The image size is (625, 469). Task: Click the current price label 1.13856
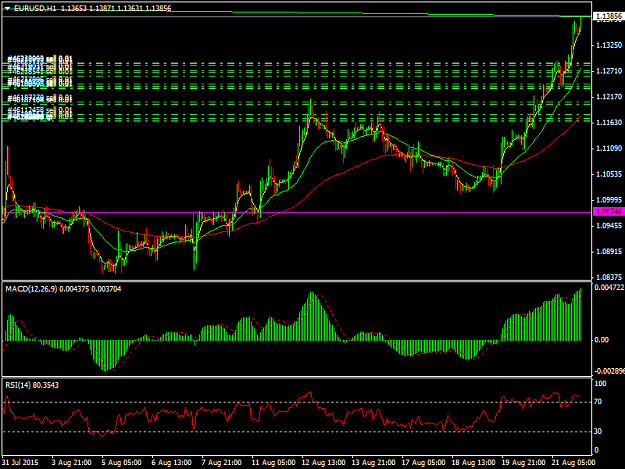tap(608, 16)
